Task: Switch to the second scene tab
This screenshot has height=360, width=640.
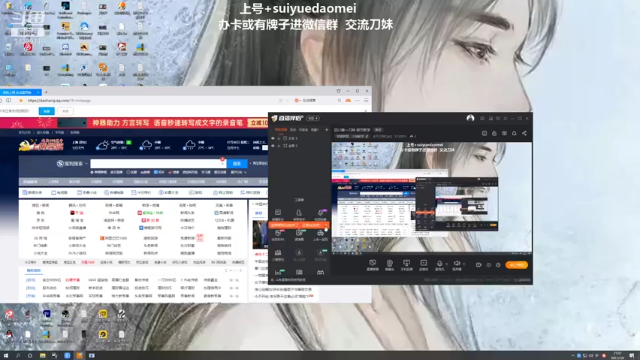Action: [293, 130]
